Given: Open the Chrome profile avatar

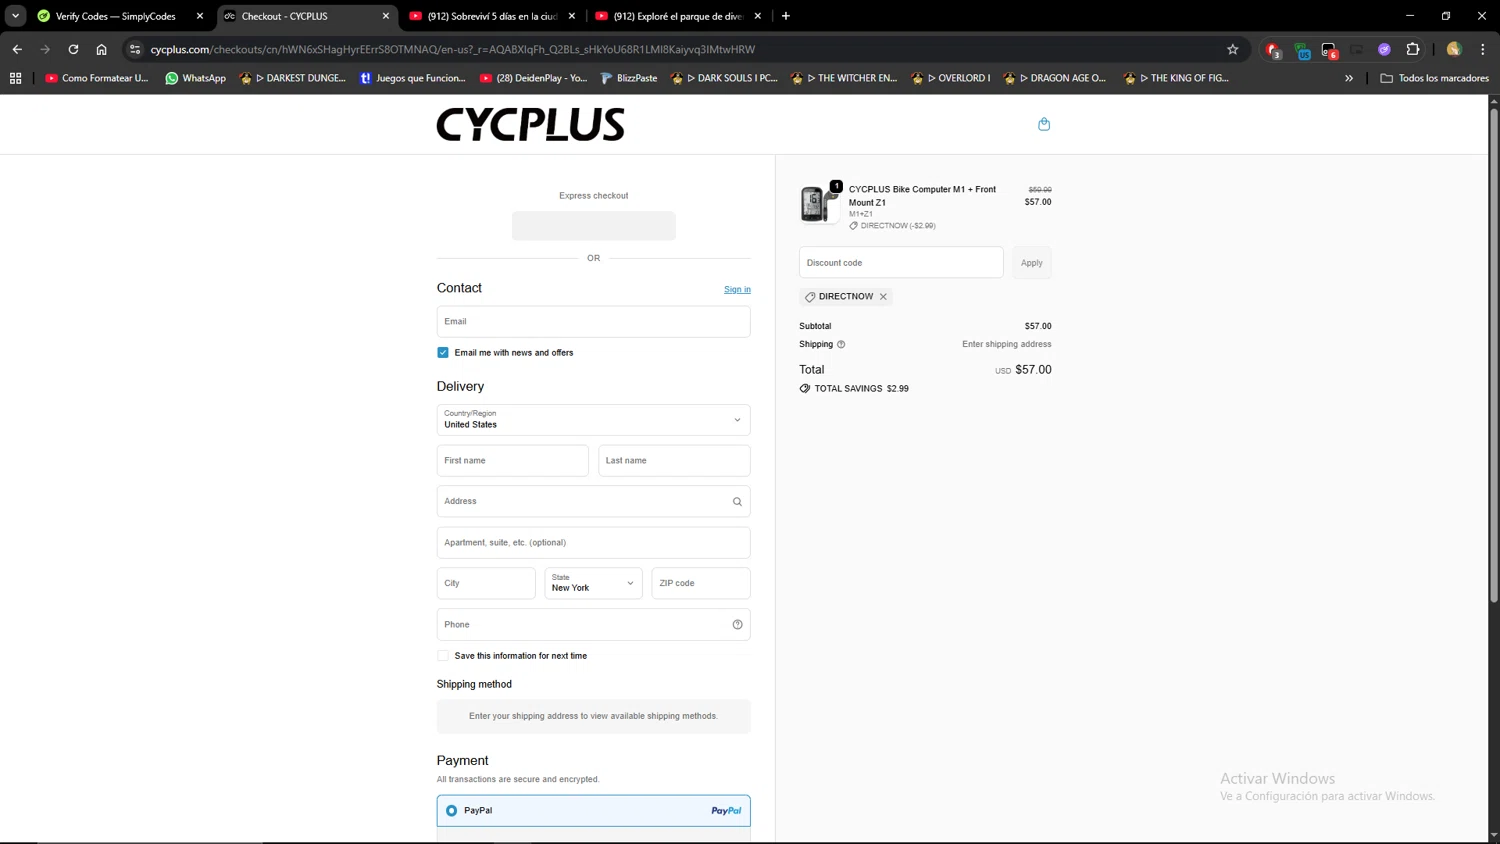Looking at the screenshot, I should point(1454,49).
